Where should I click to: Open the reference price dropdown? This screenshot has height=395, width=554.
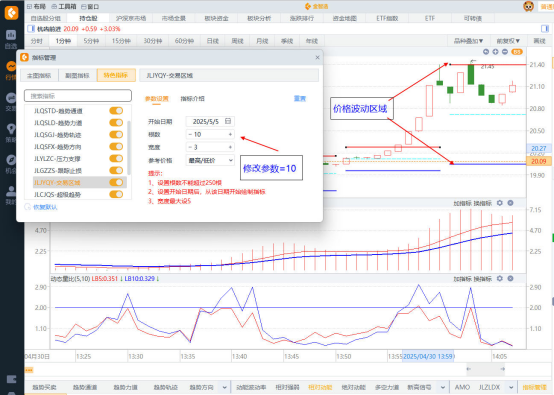coord(210,160)
